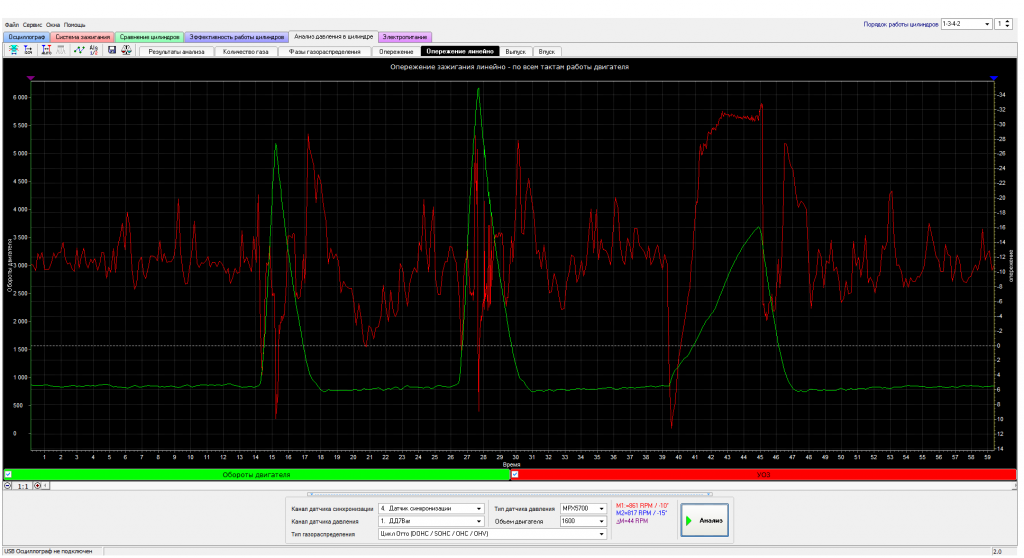Image resolution: width=1024 pixels, height=558 pixels.
Task: Expand the Тип датчика давления MPX5700 dropdown
Action: click(601, 508)
